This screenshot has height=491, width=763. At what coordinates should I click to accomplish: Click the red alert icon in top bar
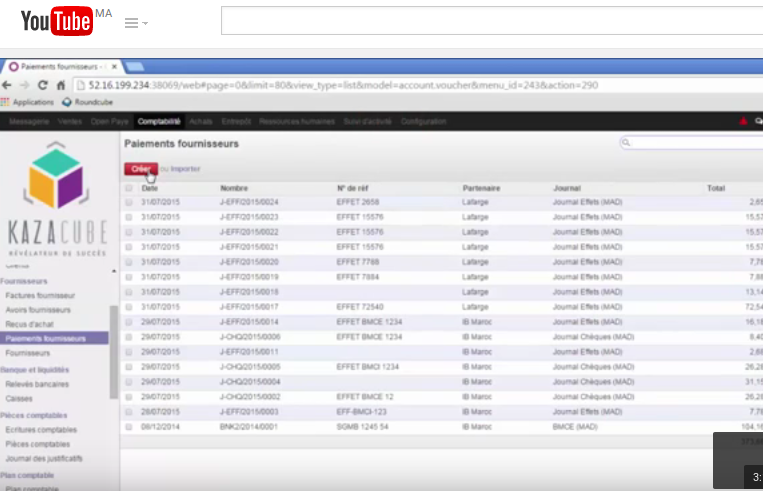point(743,122)
